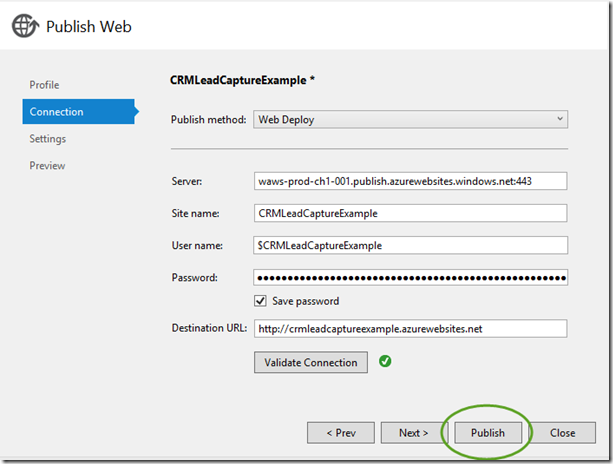
Task: Toggle the Save password checkbox
Action: pyautogui.click(x=260, y=301)
